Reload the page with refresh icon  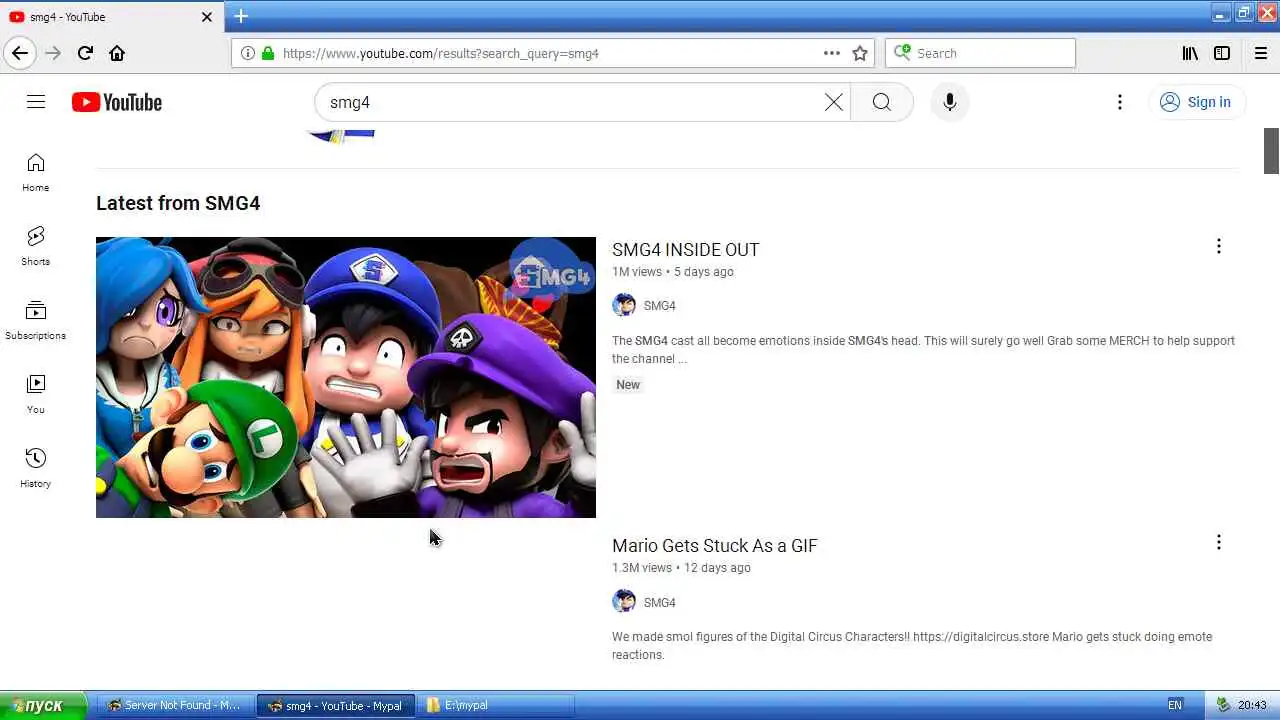click(85, 53)
